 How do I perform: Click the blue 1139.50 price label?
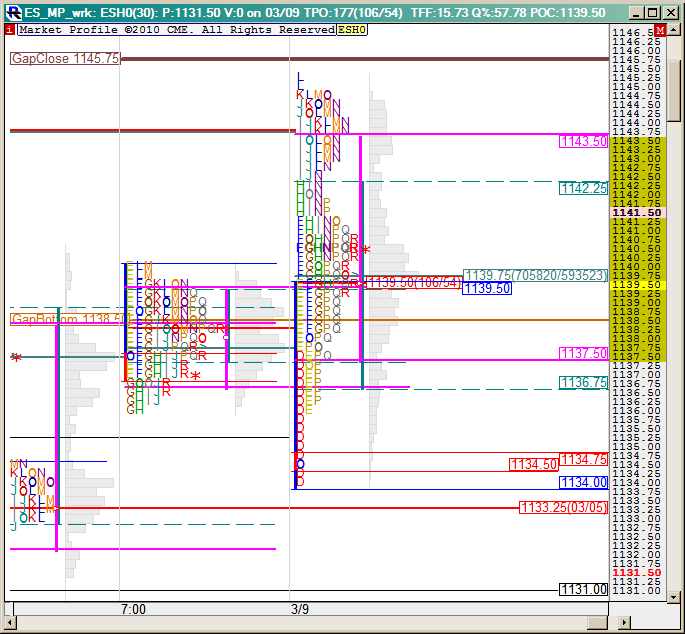487,288
